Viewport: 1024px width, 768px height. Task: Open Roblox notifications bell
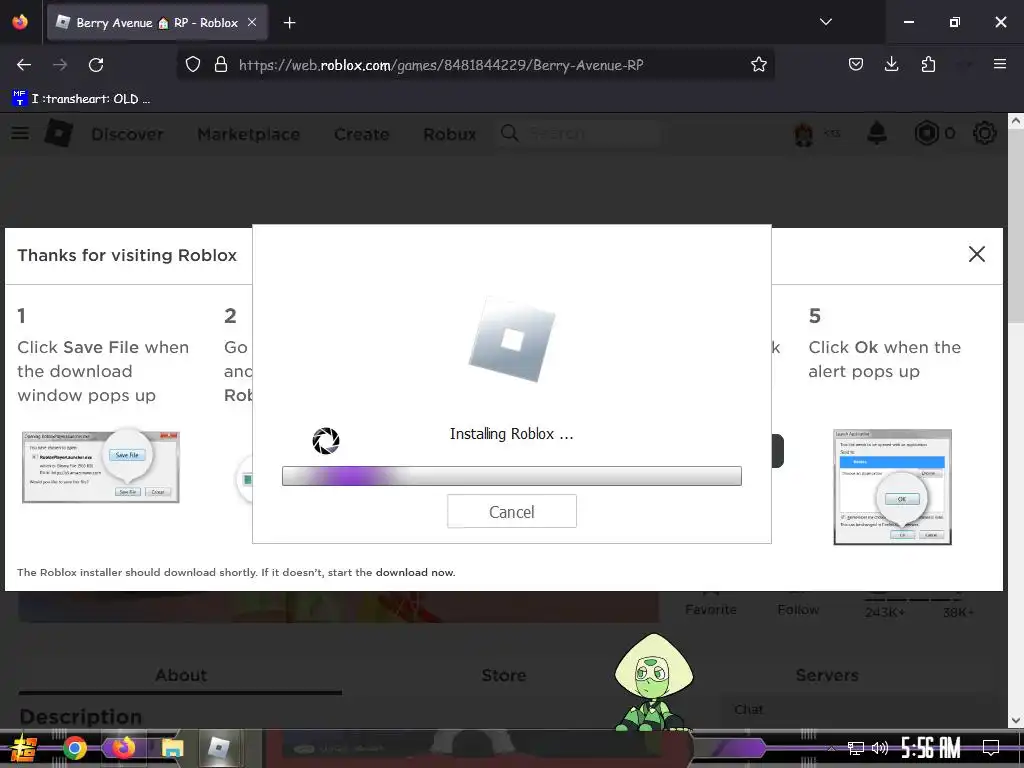[876, 133]
